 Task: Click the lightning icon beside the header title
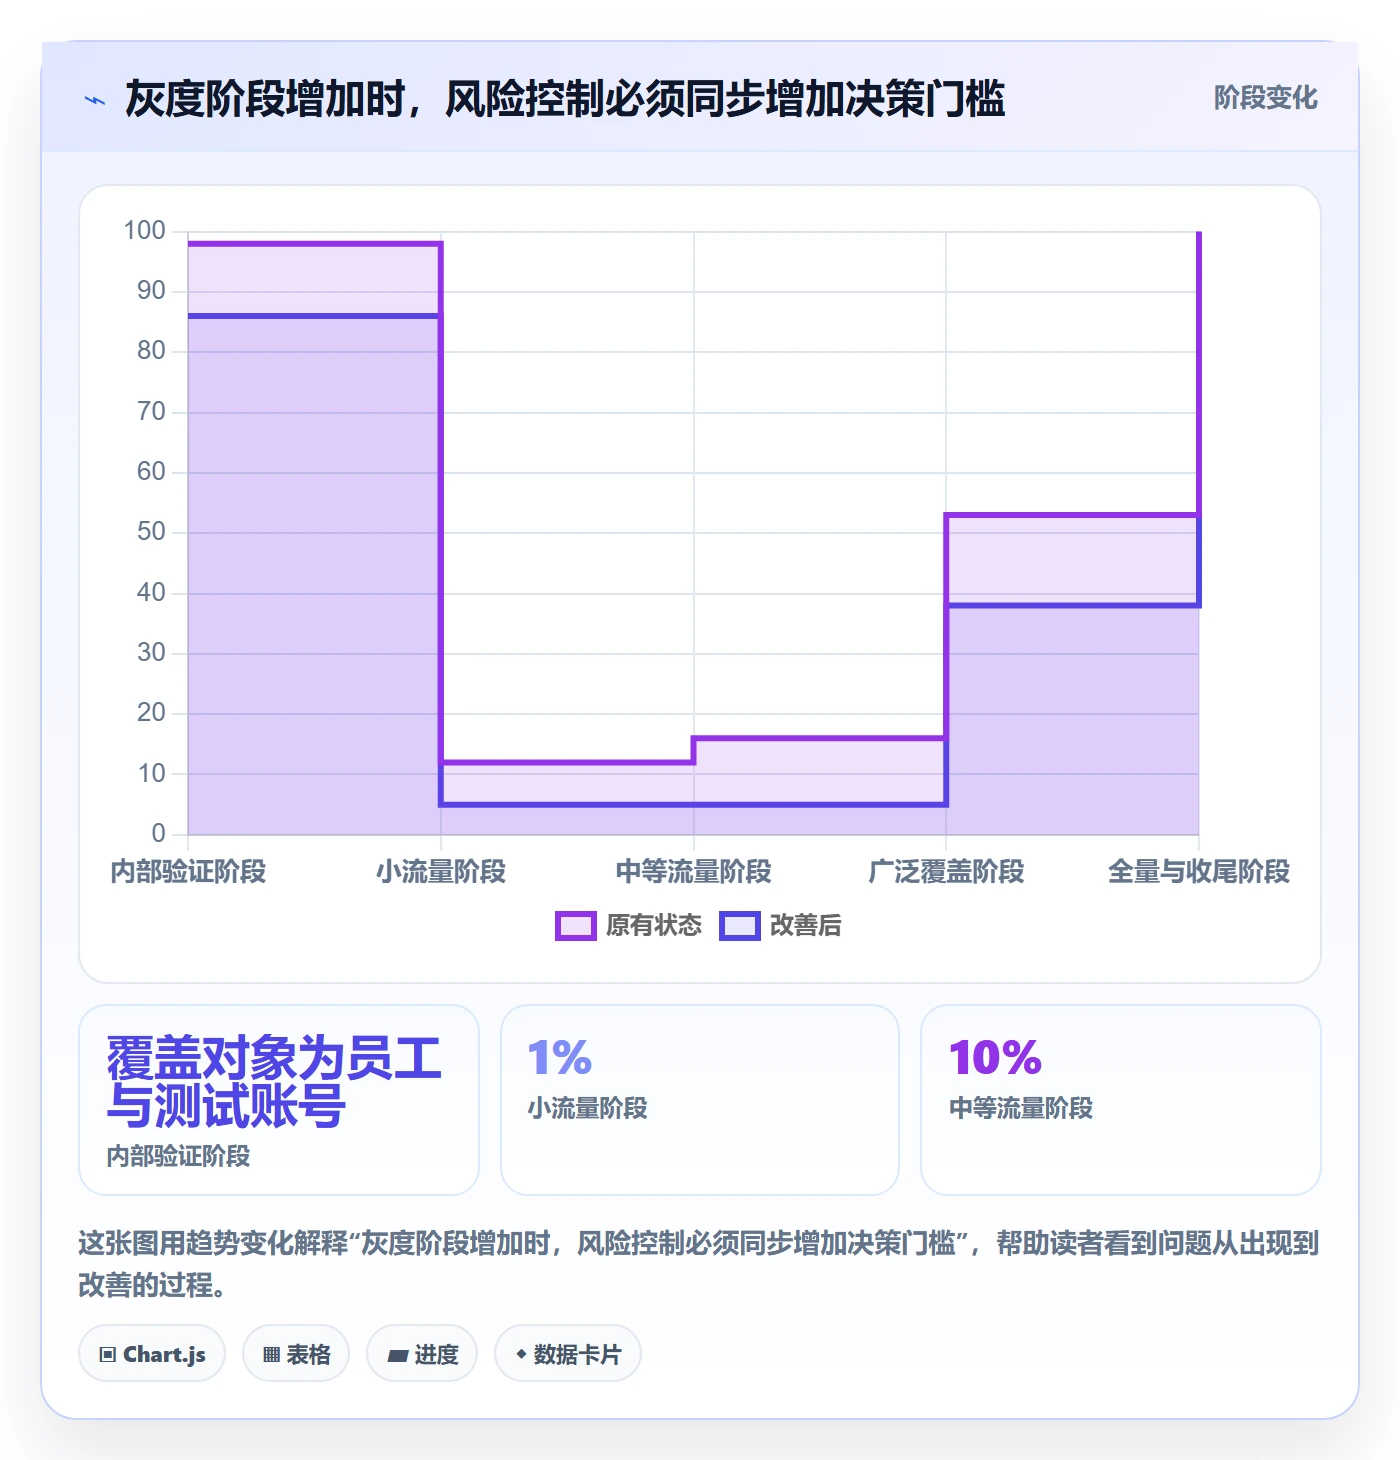95,100
